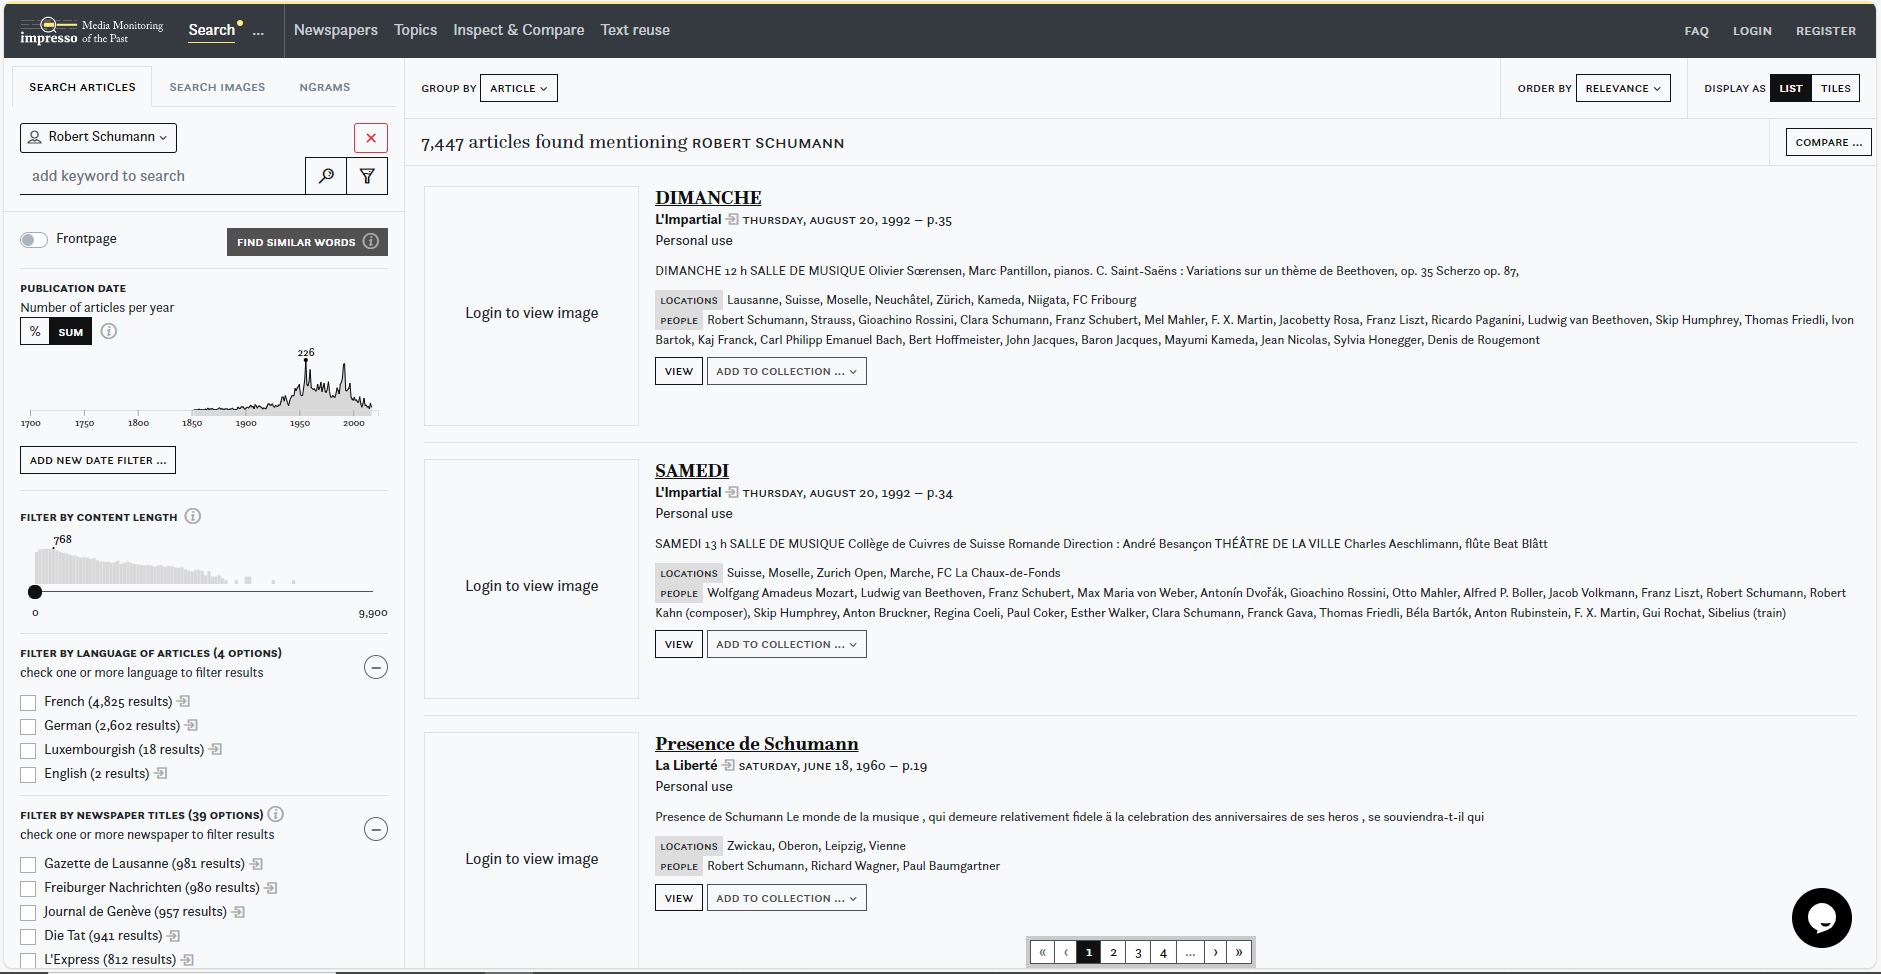The height and width of the screenshot is (974, 1881).
Task: Open the Order By Relevance dropdown
Action: pyautogui.click(x=1623, y=88)
